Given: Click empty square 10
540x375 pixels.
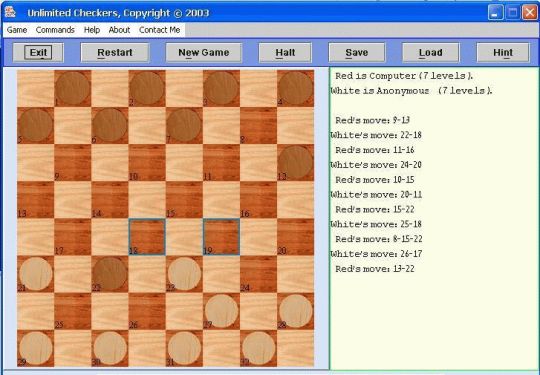Looking at the screenshot, I should point(147,163).
